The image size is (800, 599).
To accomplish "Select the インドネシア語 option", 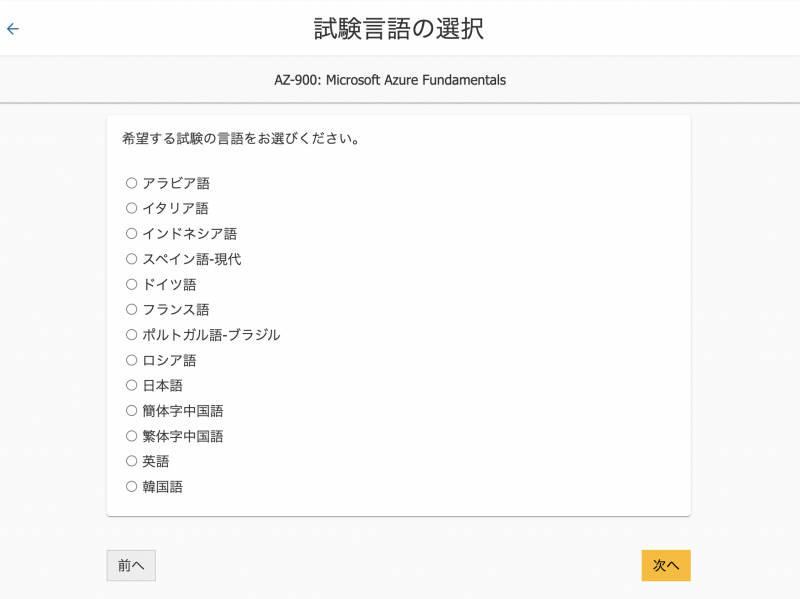I will click(131, 233).
